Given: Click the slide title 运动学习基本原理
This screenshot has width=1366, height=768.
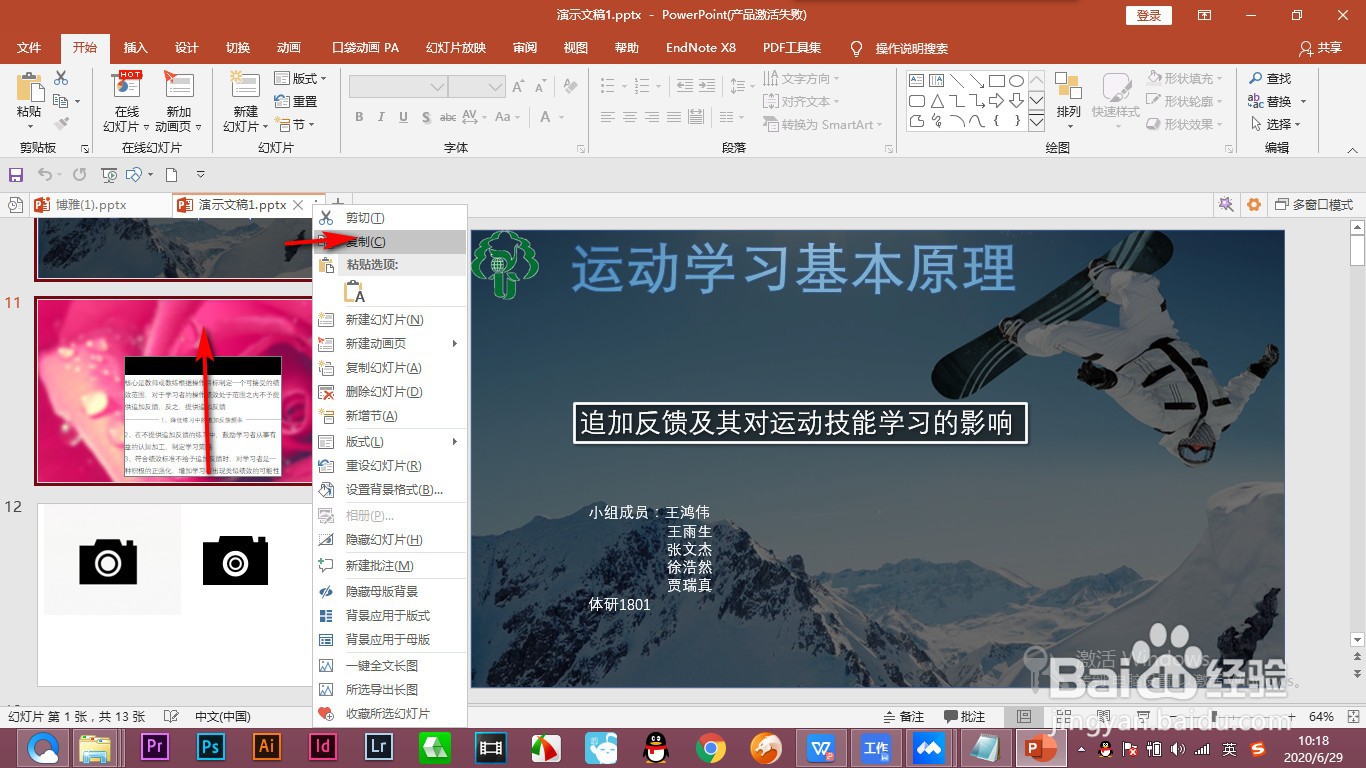Looking at the screenshot, I should pos(793,268).
